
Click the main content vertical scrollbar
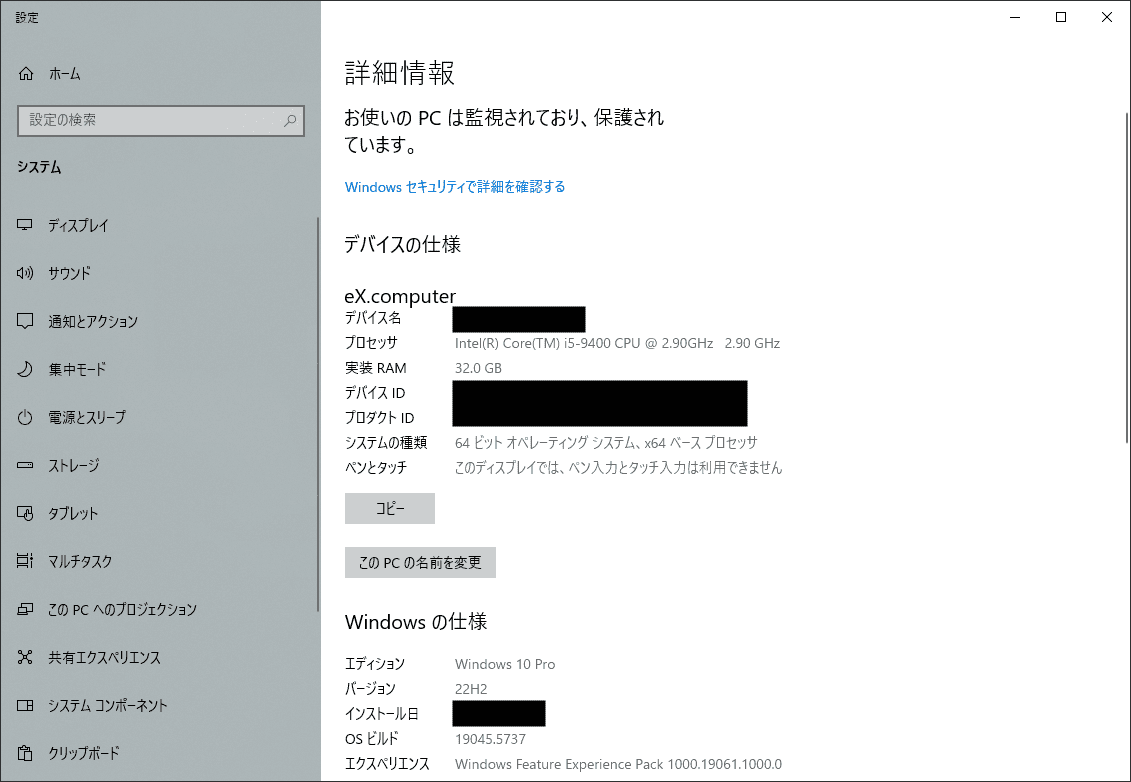(x=1127, y=280)
